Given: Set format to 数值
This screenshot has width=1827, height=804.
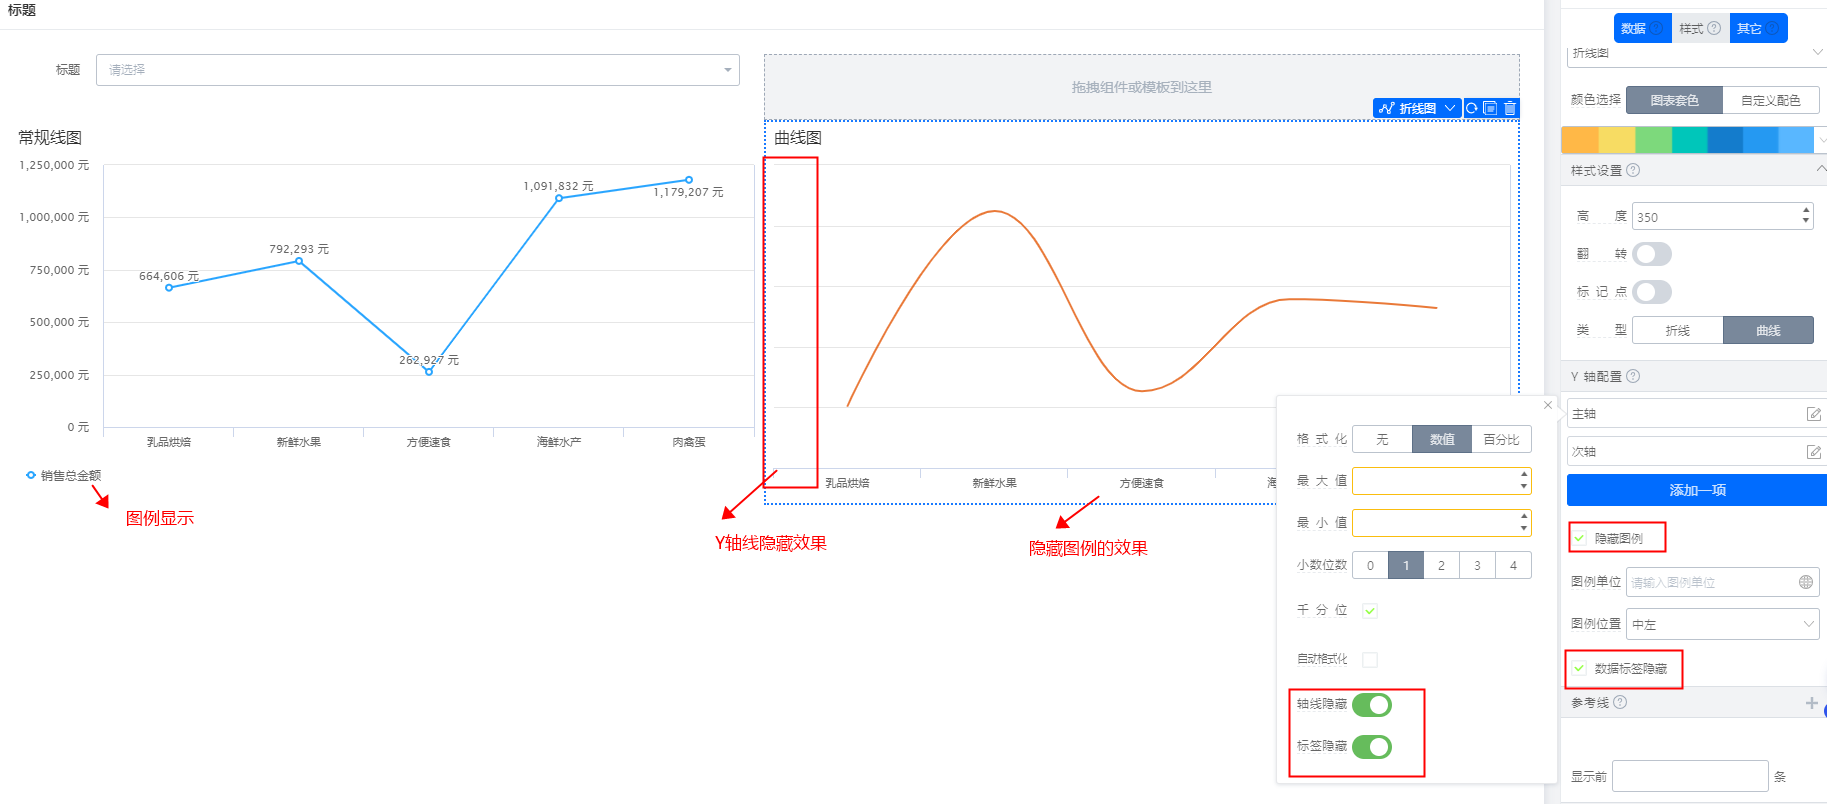Looking at the screenshot, I should (1442, 439).
